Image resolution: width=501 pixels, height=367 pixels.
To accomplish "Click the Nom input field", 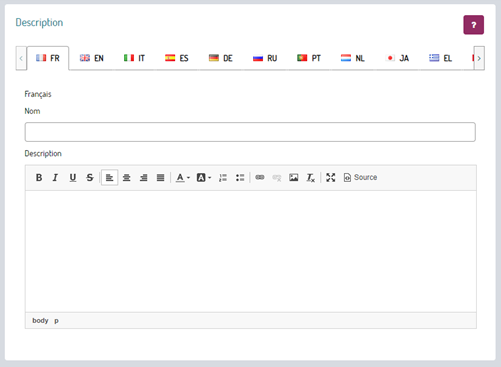I will coord(250,132).
